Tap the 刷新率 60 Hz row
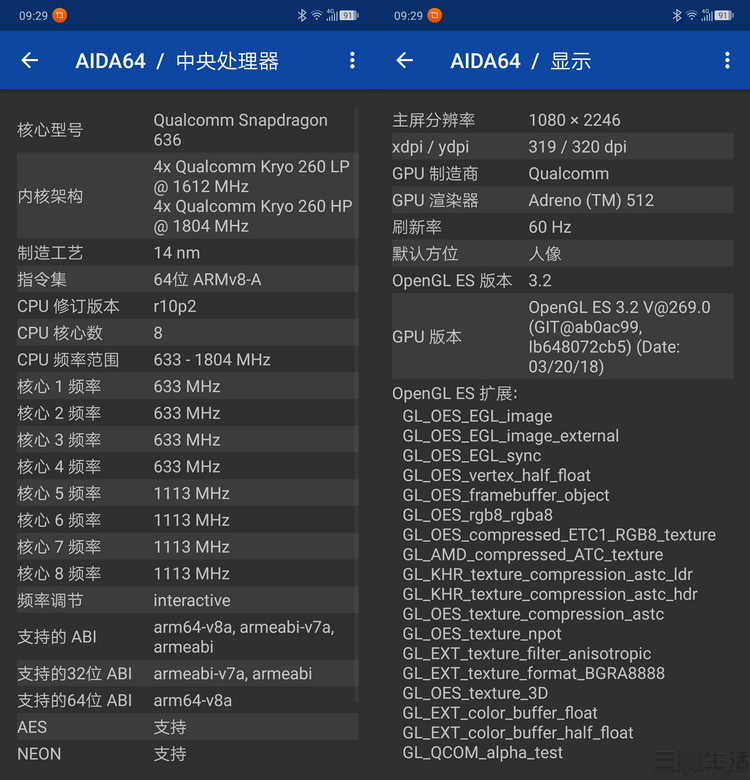The width and height of the screenshot is (750, 780). coord(560,227)
